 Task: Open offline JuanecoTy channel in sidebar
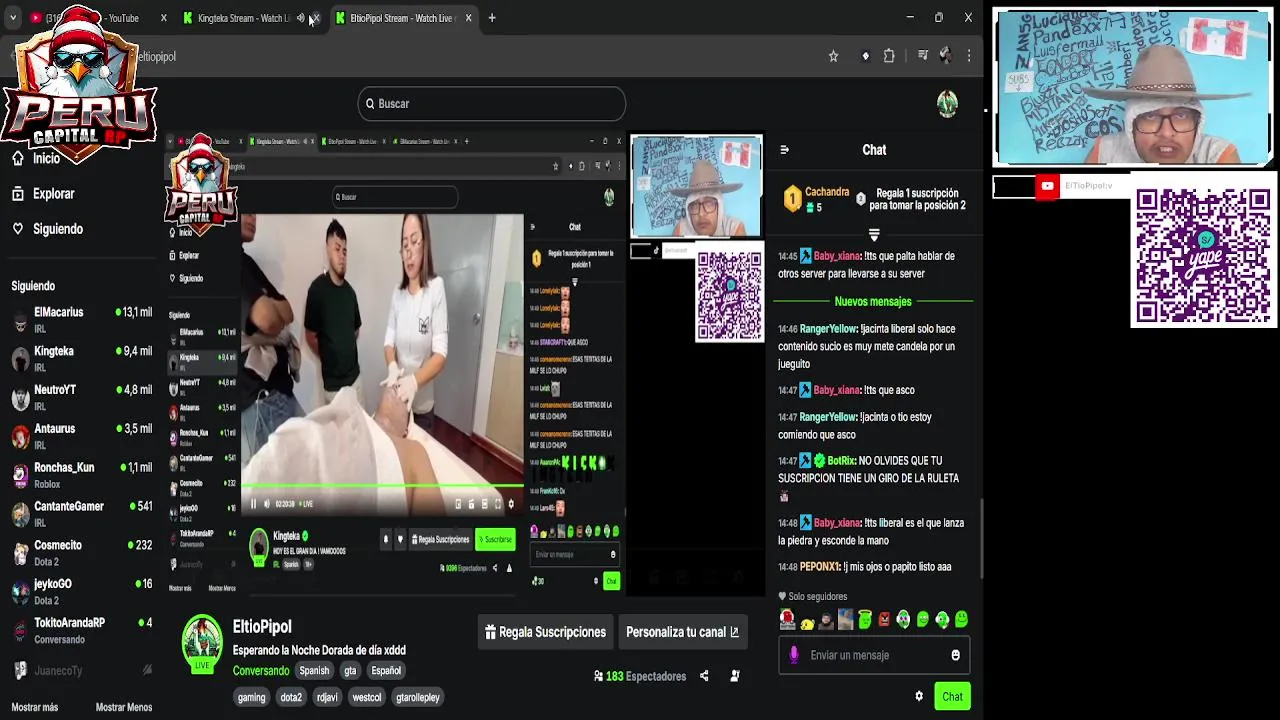(x=82, y=670)
